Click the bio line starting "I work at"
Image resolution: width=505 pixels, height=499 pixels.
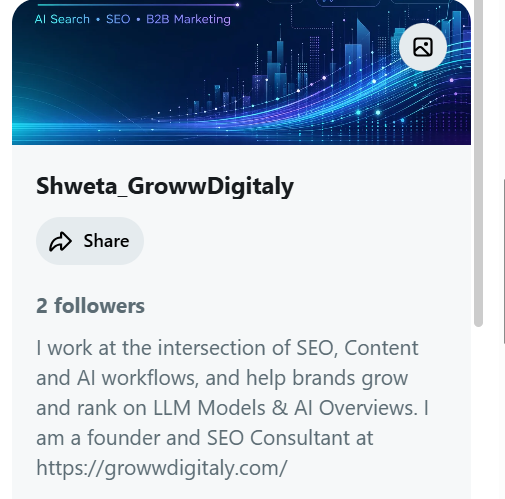point(227,348)
